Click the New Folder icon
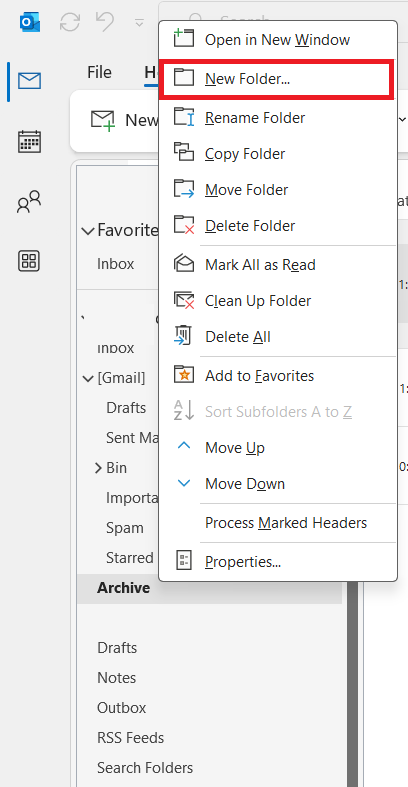The width and height of the screenshot is (408, 787). coord(184,78)
